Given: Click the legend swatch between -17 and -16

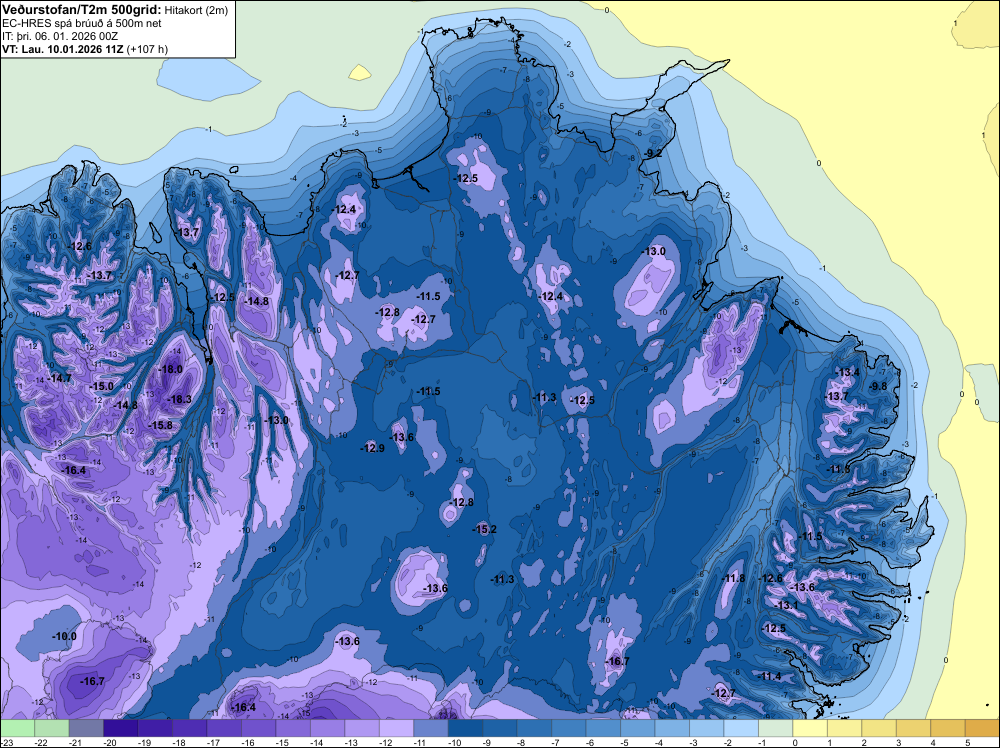Looking at the screenshot, I should 224,728.
